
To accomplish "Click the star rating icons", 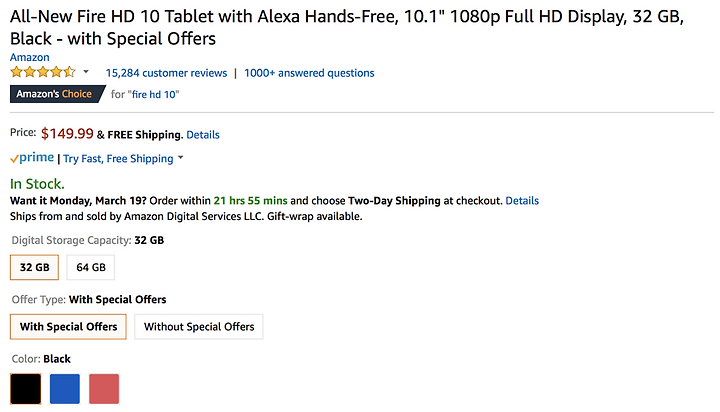I will 43,72.
